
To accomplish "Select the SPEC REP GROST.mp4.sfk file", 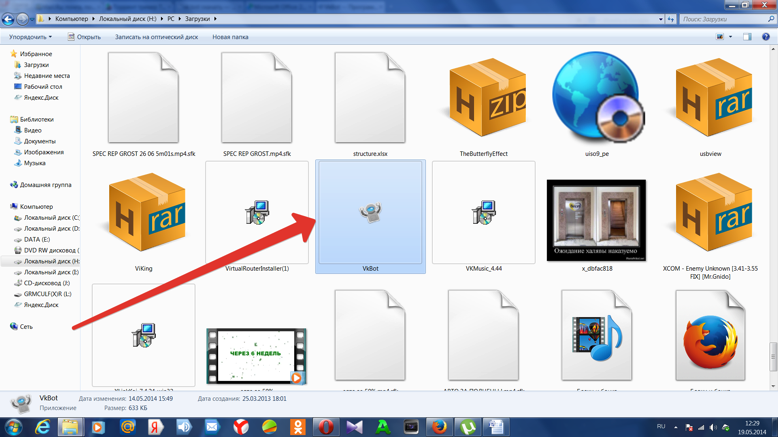I will click(257, 98).
